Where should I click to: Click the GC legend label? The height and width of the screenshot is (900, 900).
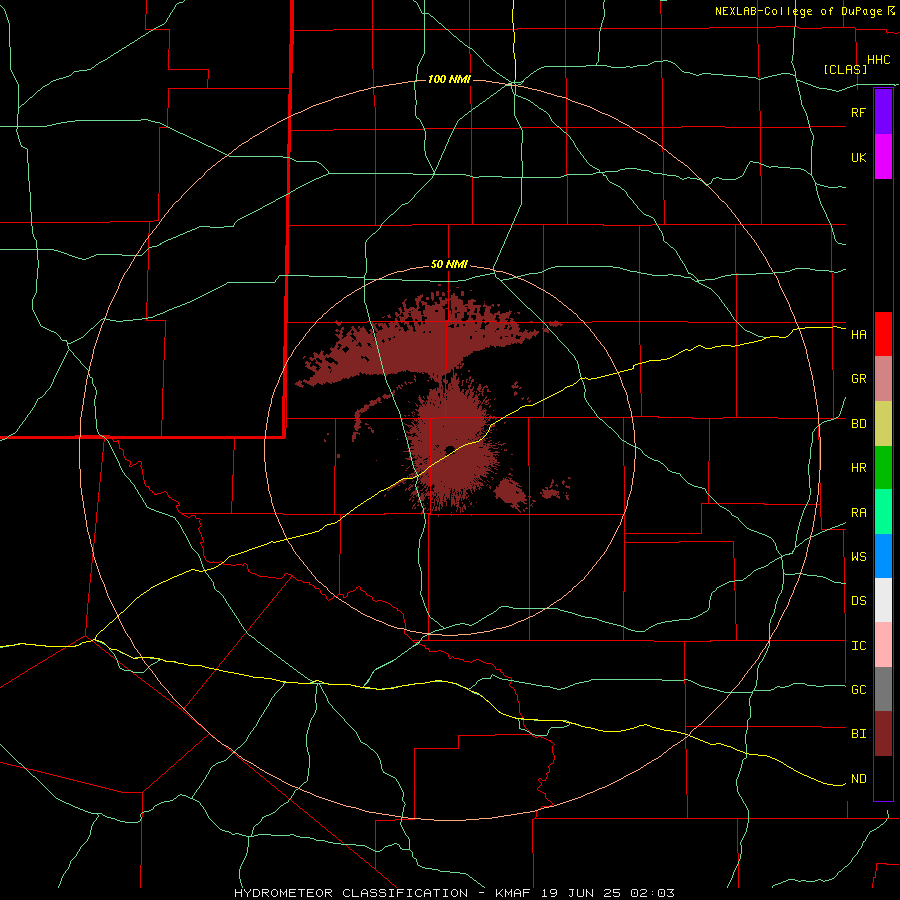pyautogui.click(x=858, y=690)
